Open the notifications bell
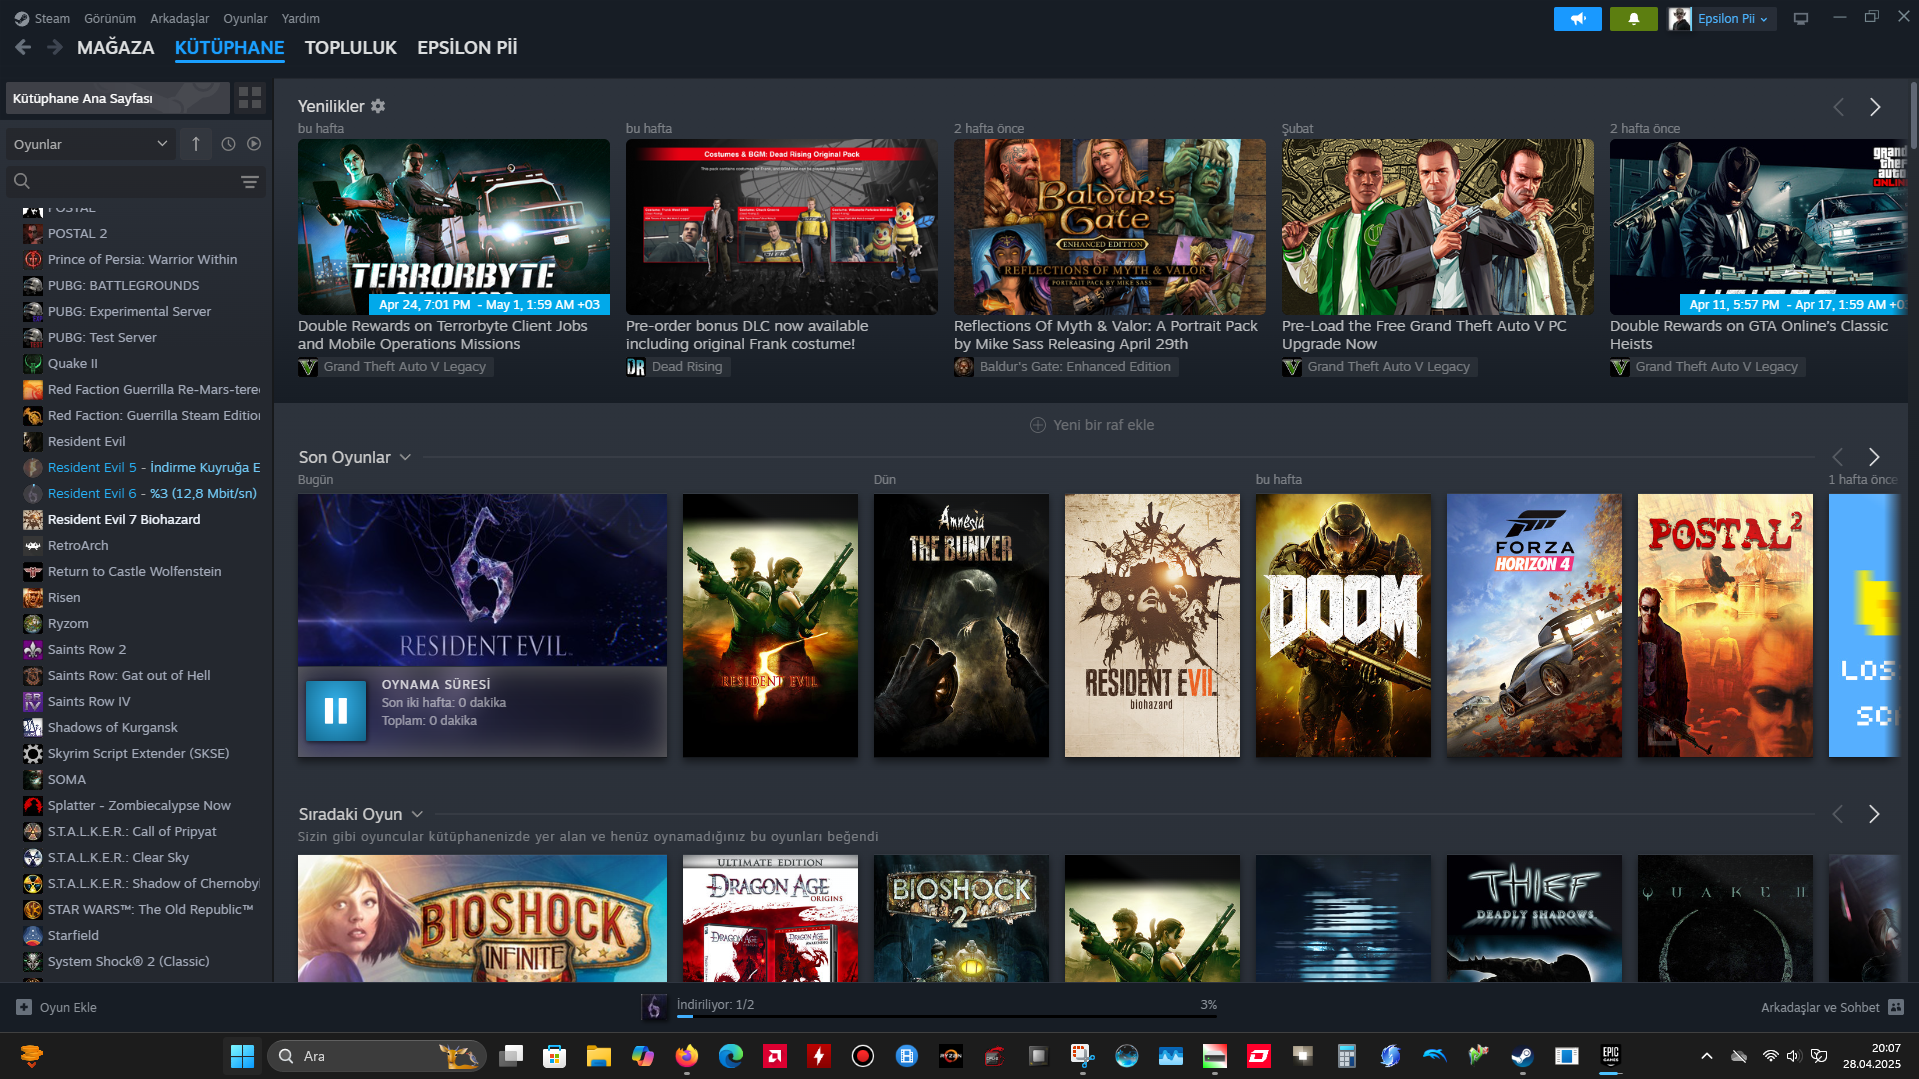The height and width of the screenshot is (1079, 1919). click(1633, 18)
